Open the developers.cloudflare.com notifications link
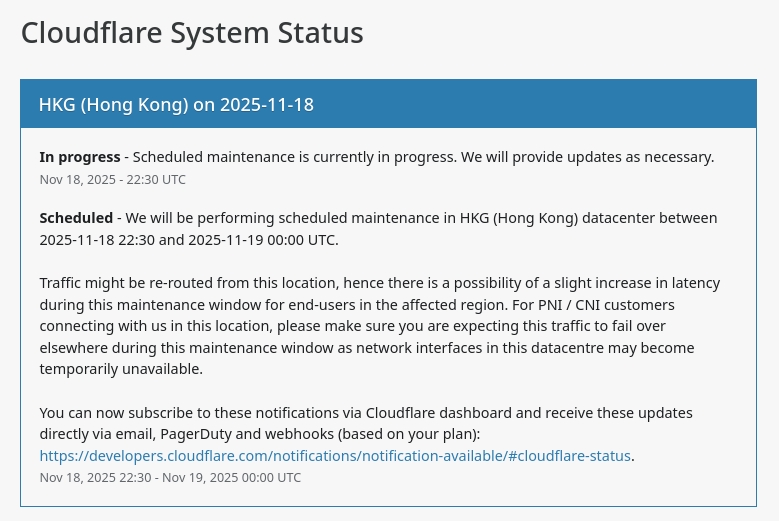 click(x=335, y=455)
